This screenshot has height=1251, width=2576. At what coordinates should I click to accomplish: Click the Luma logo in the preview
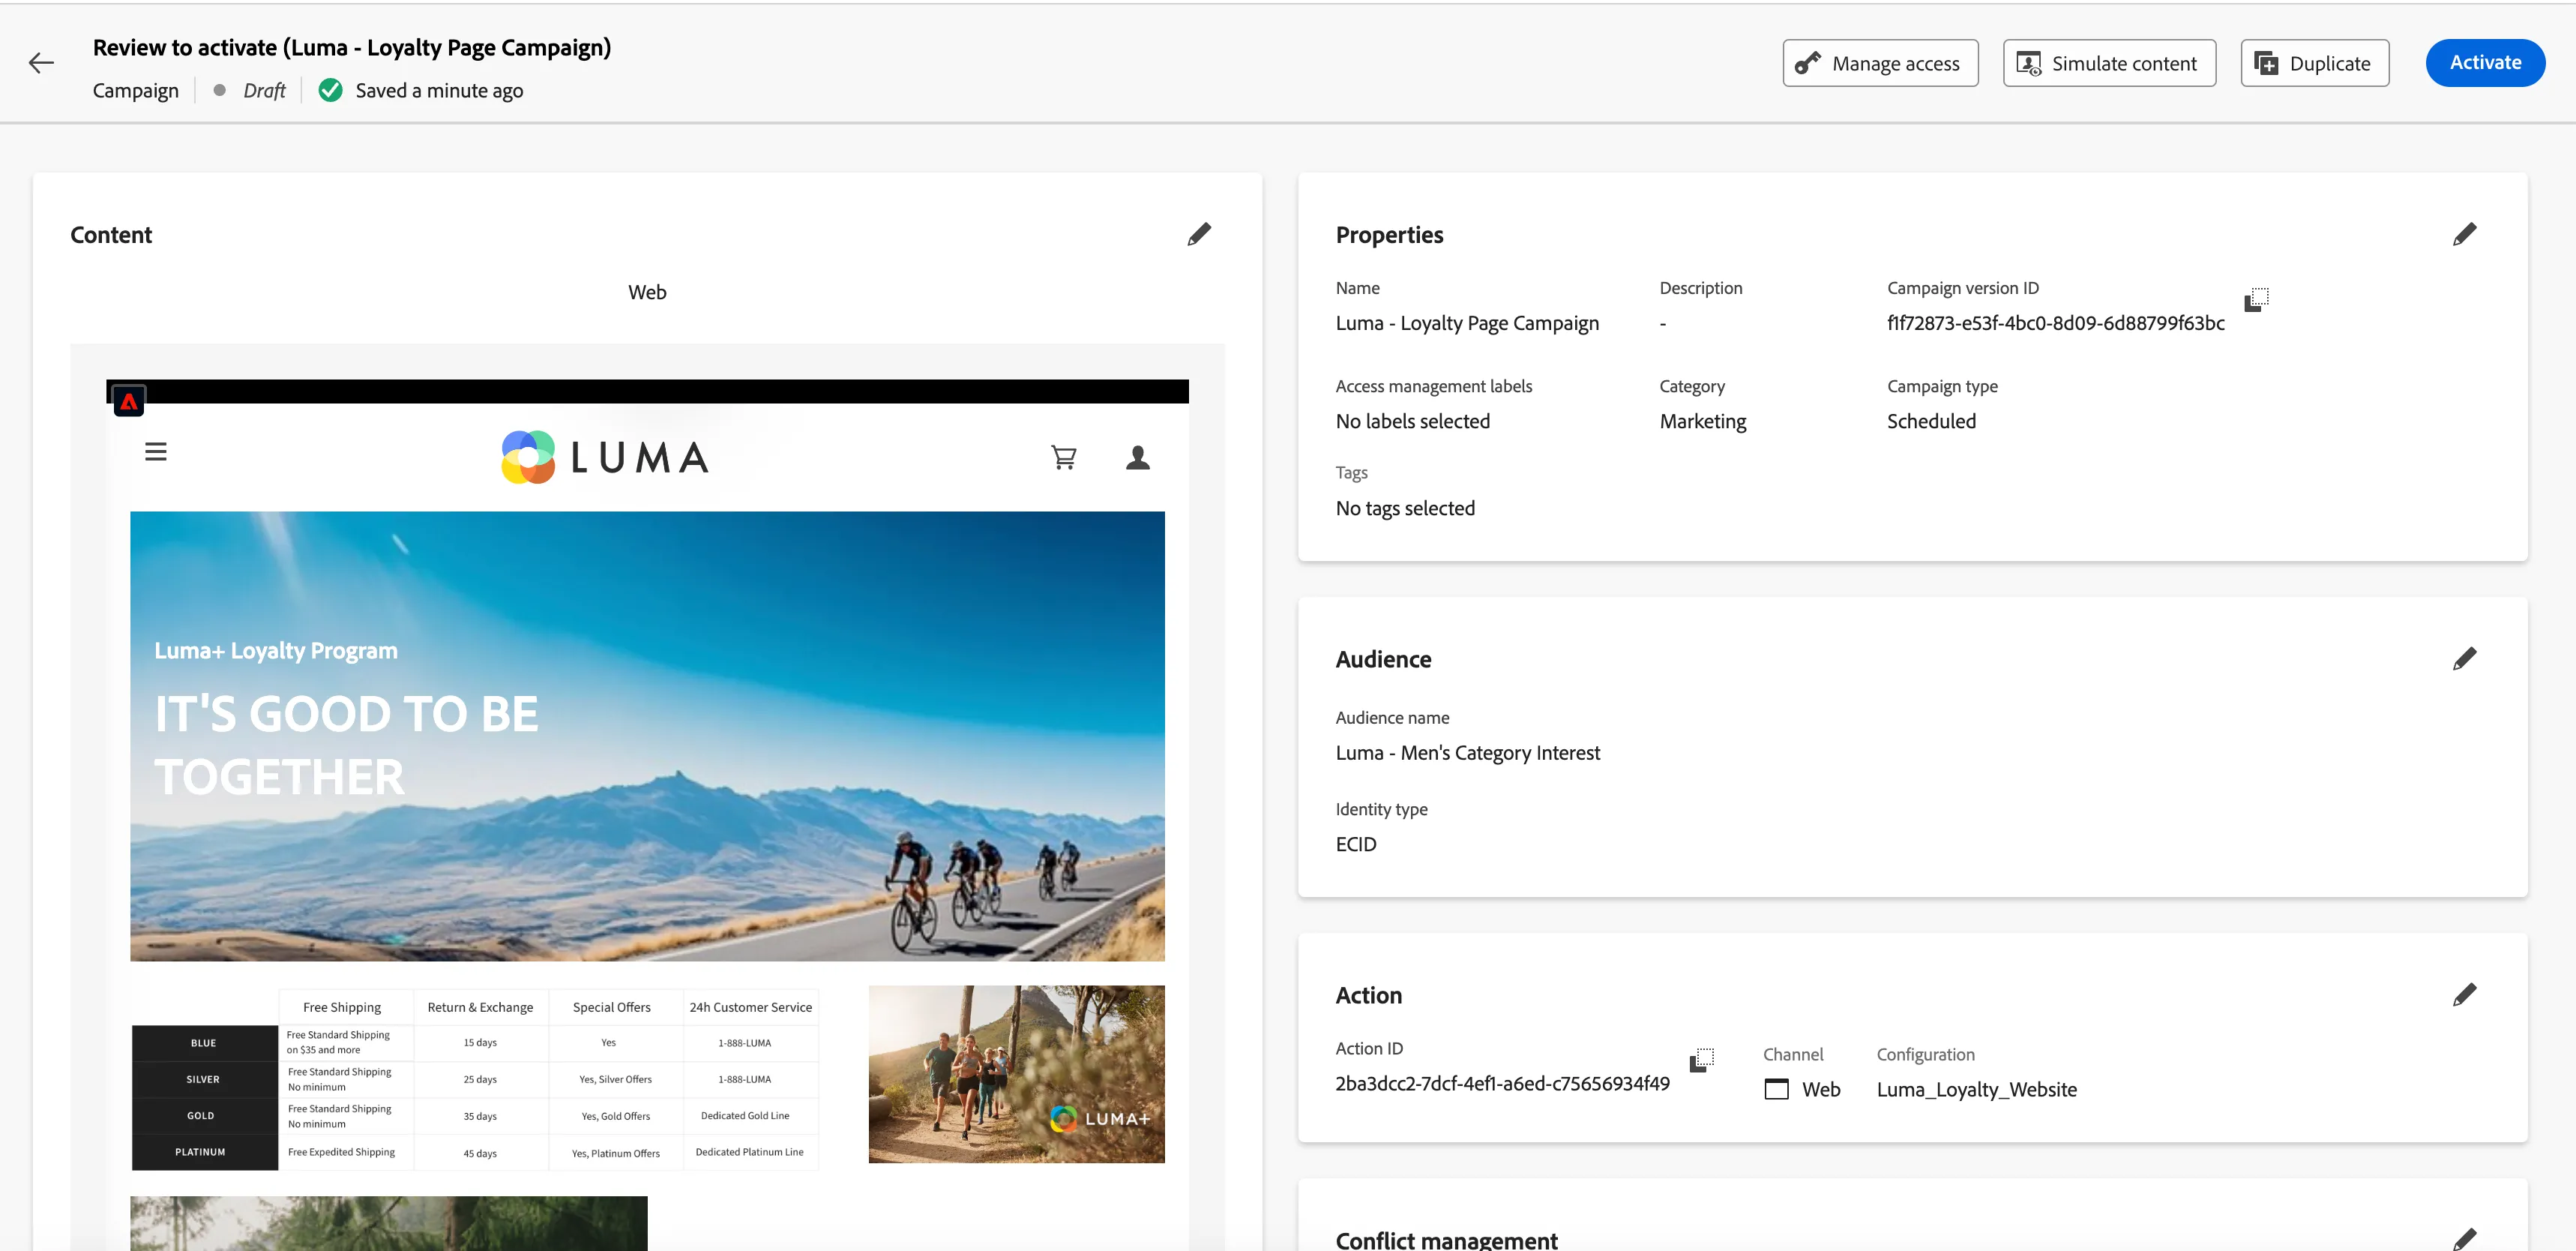coord(606,458)
